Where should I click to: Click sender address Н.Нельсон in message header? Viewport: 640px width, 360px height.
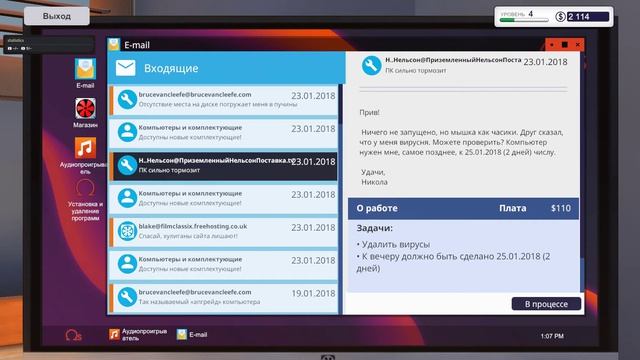click(453, 60)
